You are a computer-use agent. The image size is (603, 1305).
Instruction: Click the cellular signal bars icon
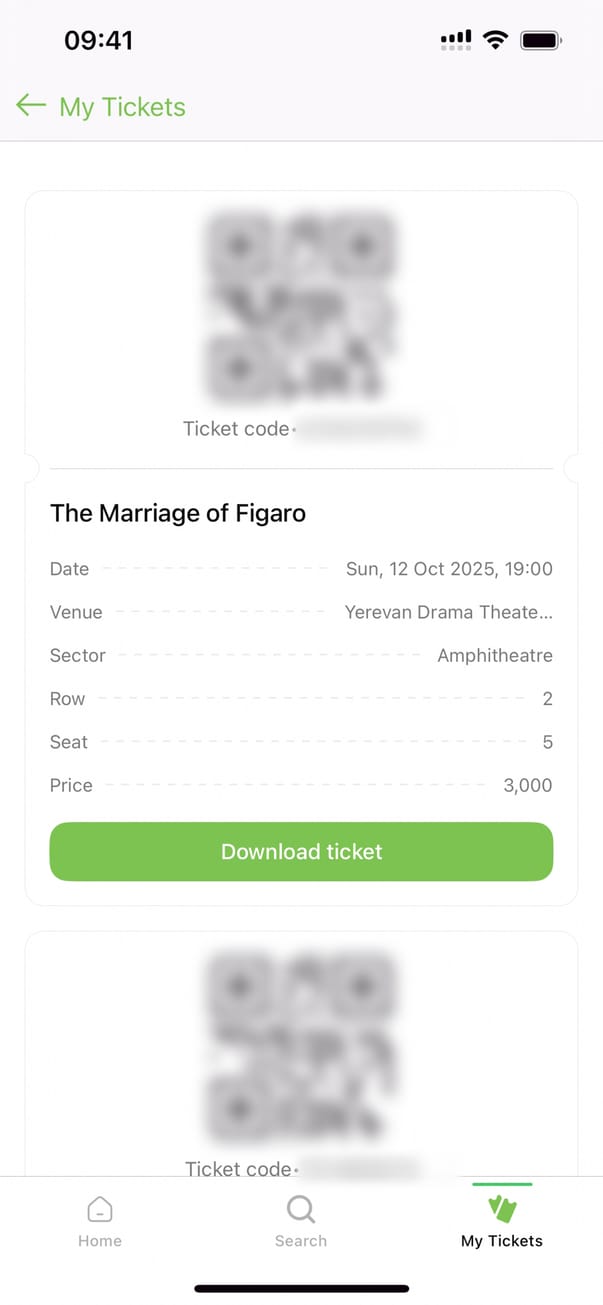pyautogui.click(x=456, y=40)
